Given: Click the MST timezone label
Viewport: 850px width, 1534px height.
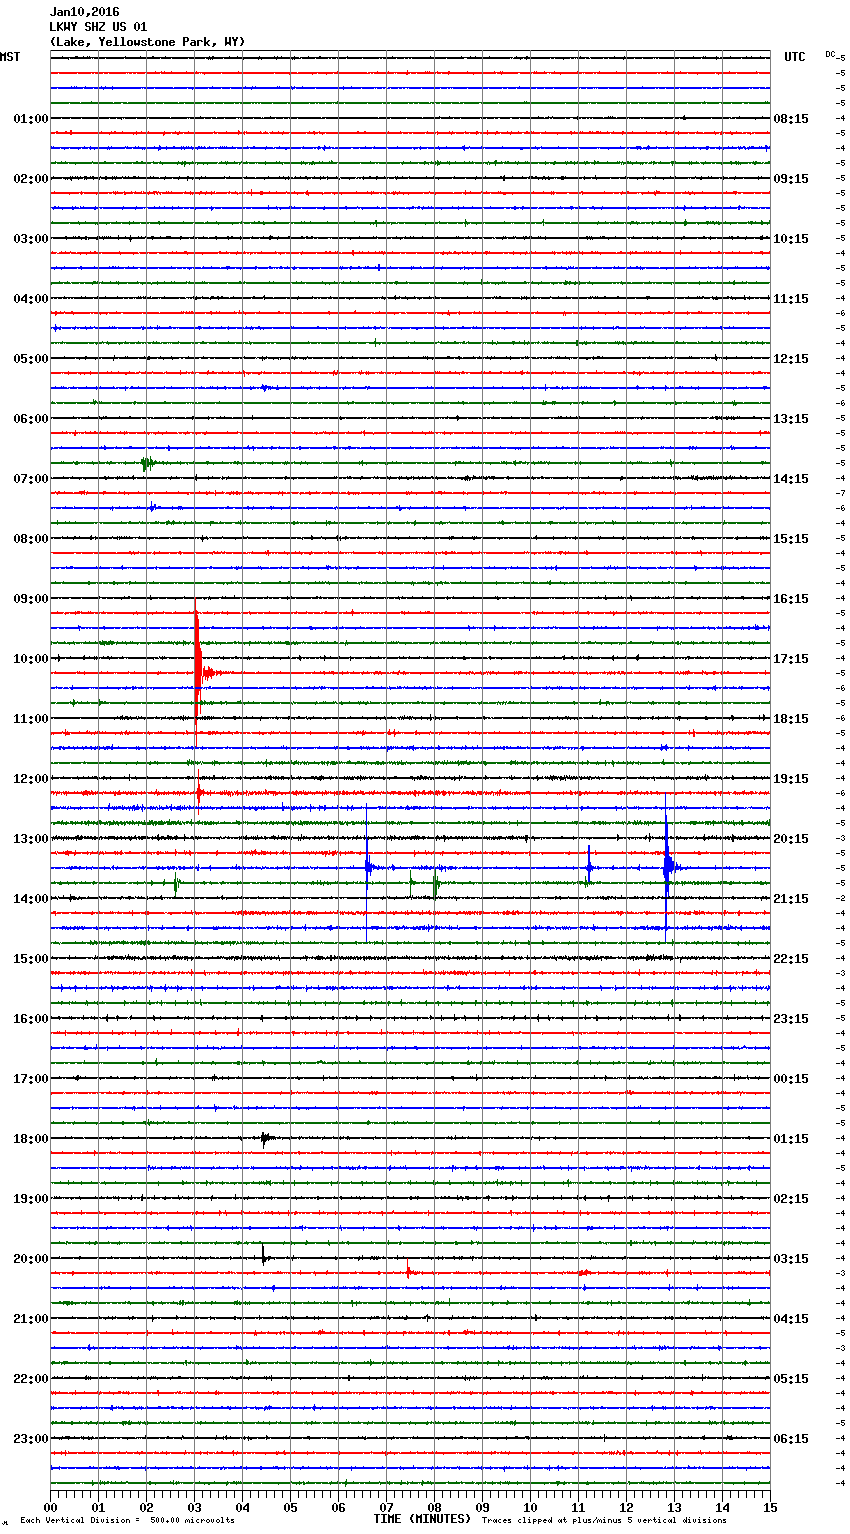Looking at the screenshot, I should coord(10,57).
